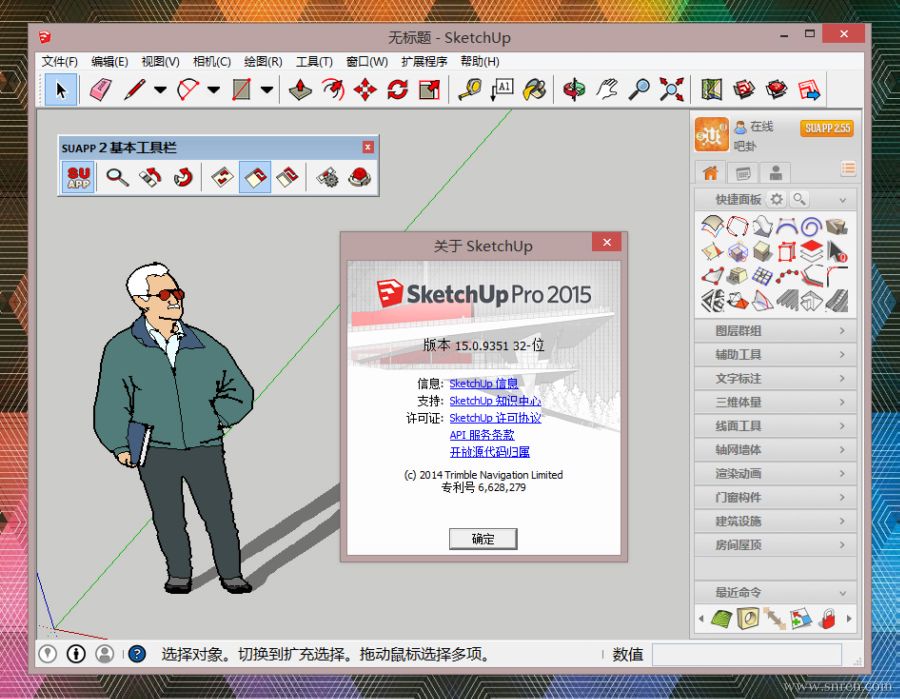This screenshot has width=900, height=699.
Task: Collapse the 最近命令 section
Action: (775, 592)
